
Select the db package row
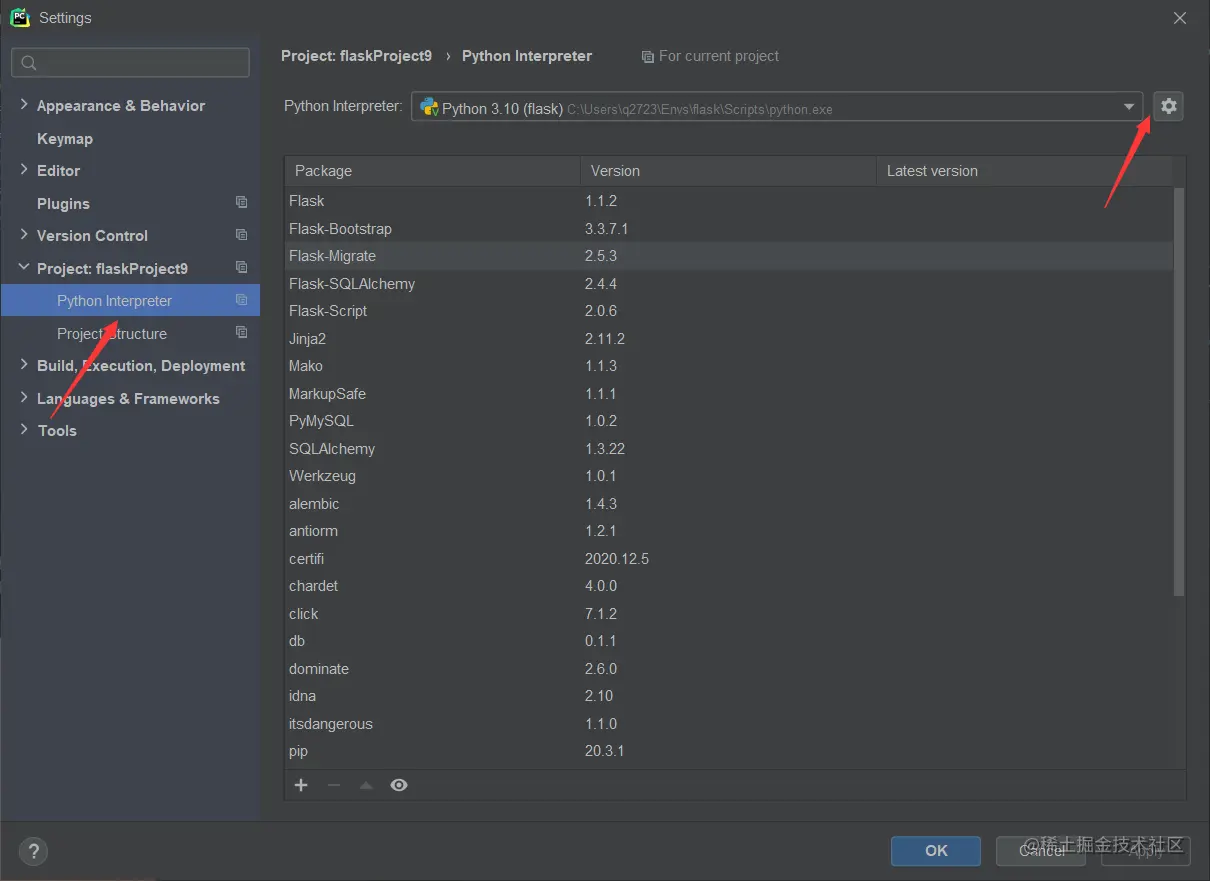(729, 641)
